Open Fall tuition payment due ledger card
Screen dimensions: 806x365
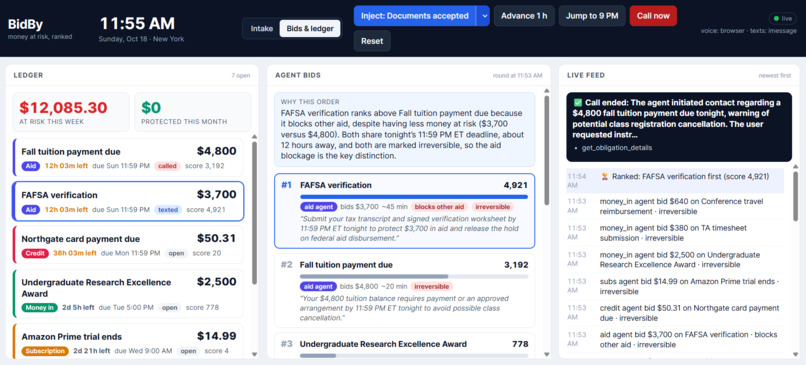coord(127,157)
